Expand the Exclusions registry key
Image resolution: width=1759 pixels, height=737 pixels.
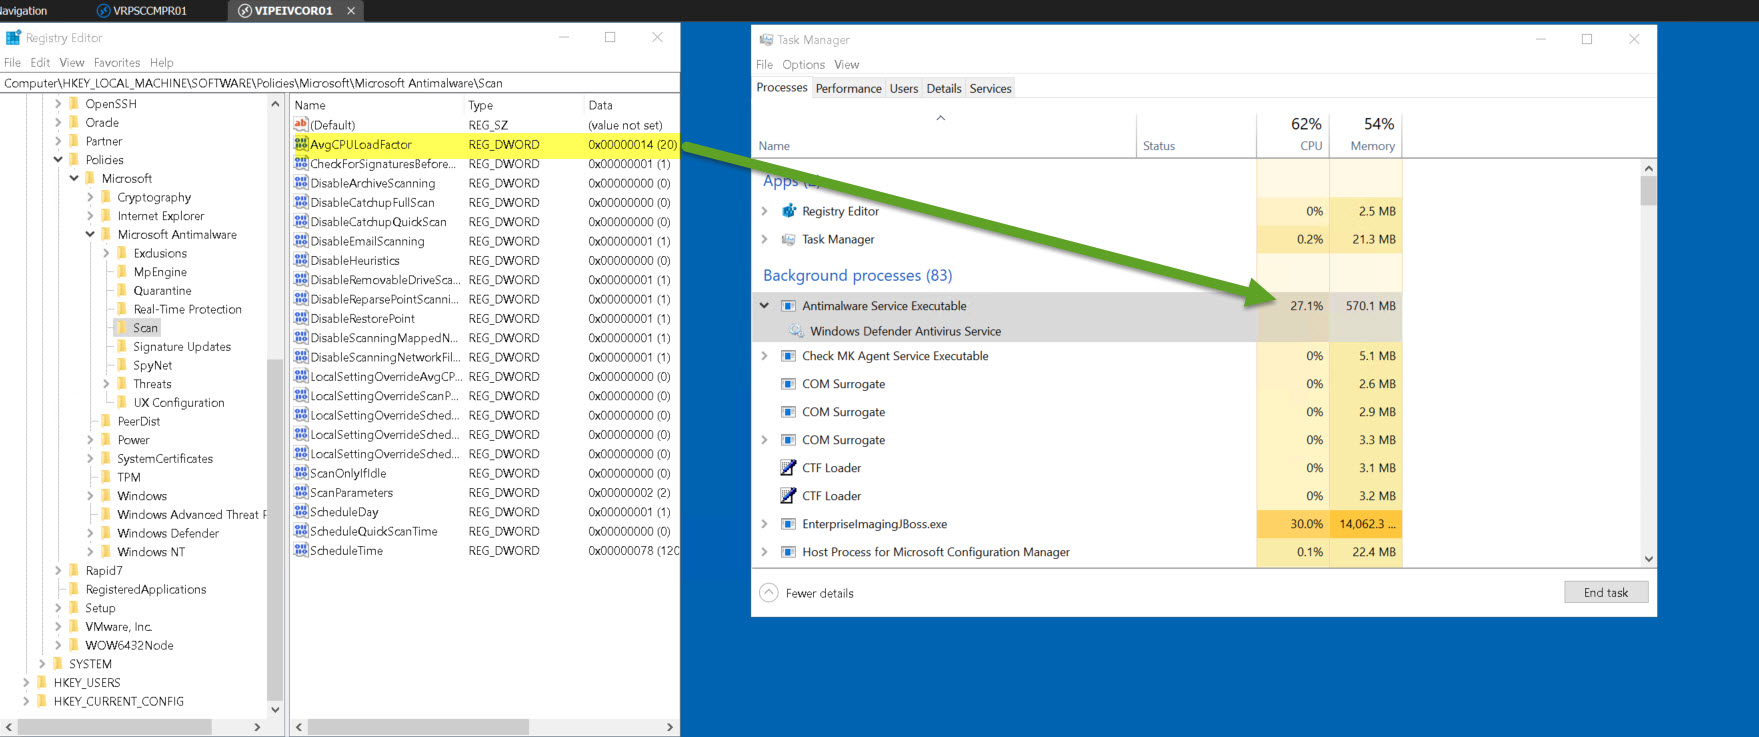[x=106, y=253]
